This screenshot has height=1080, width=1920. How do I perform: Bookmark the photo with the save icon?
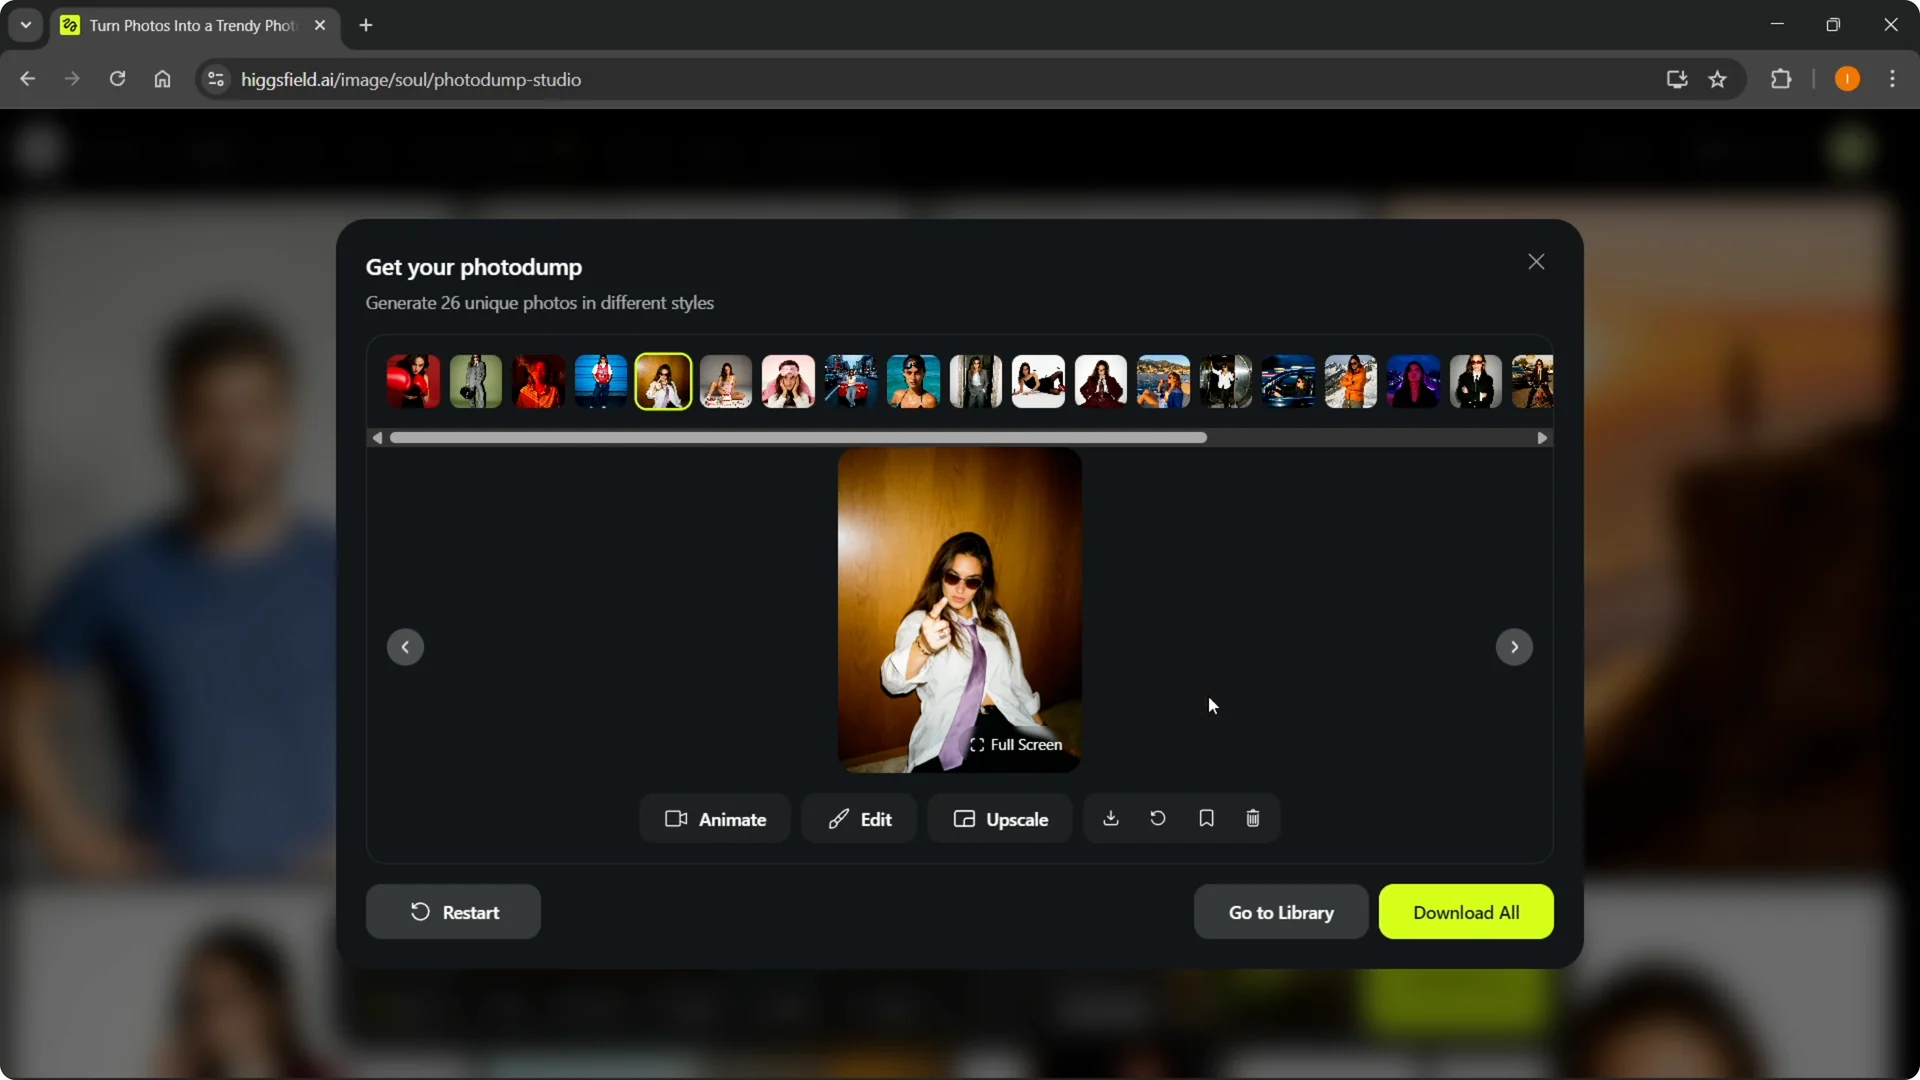(1205, 818)
